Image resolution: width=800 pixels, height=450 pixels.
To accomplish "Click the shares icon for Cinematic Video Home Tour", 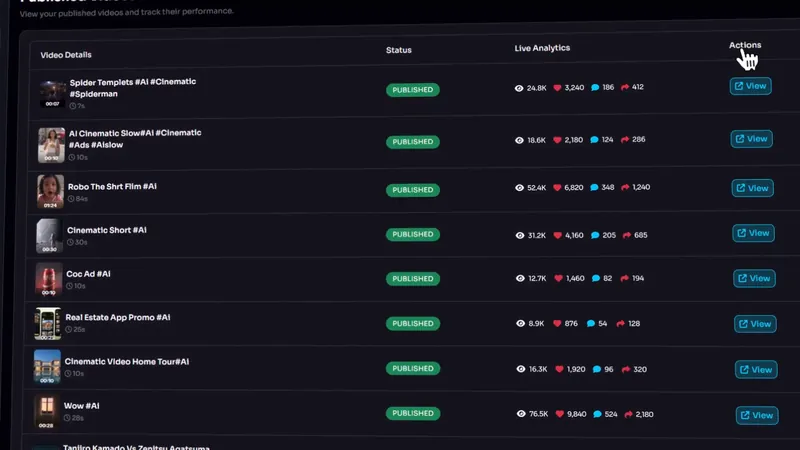I will 626,369.
